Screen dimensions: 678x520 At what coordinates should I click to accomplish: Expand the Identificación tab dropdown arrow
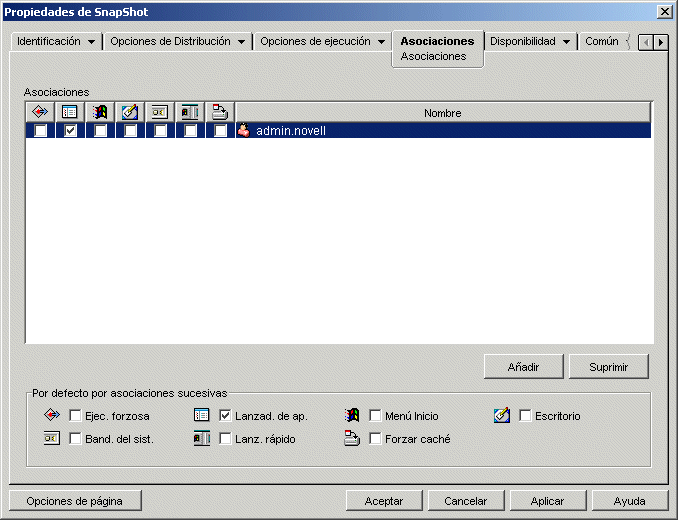click(91, 42)
